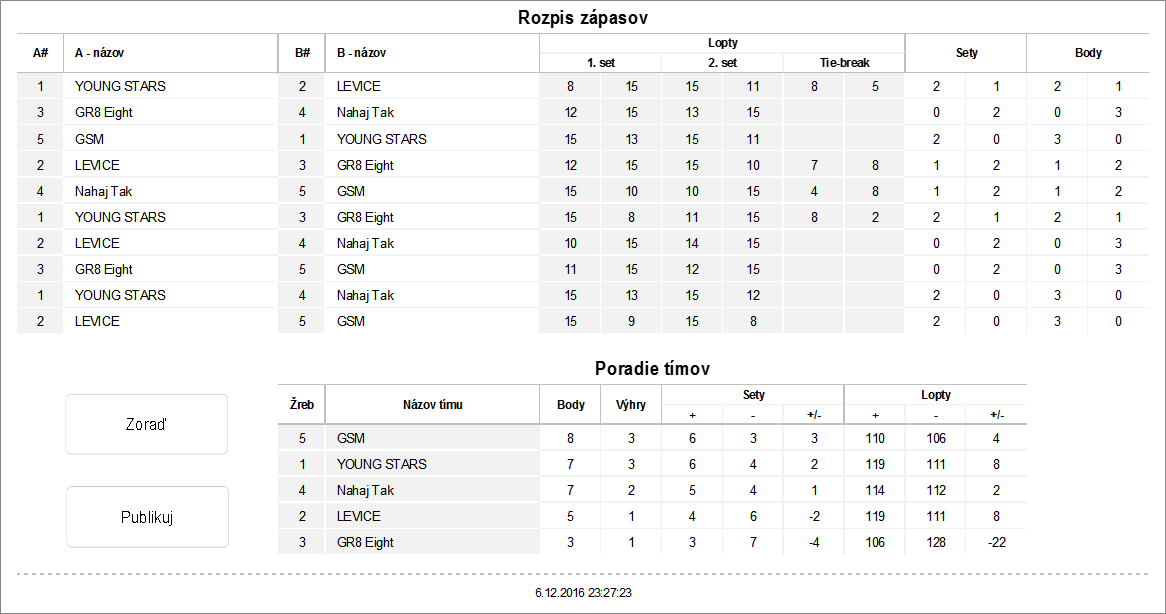Click GR8 Eight in the standings table
This screenshot has width=1166, height=614.
[x=365, y=542]
